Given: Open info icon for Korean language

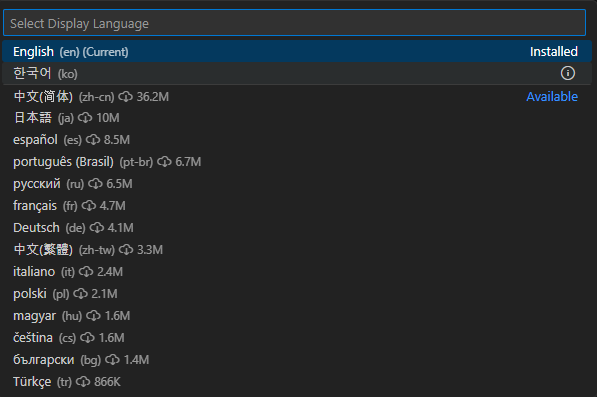Looking at the screenshot, I should (x=568, y=73).
